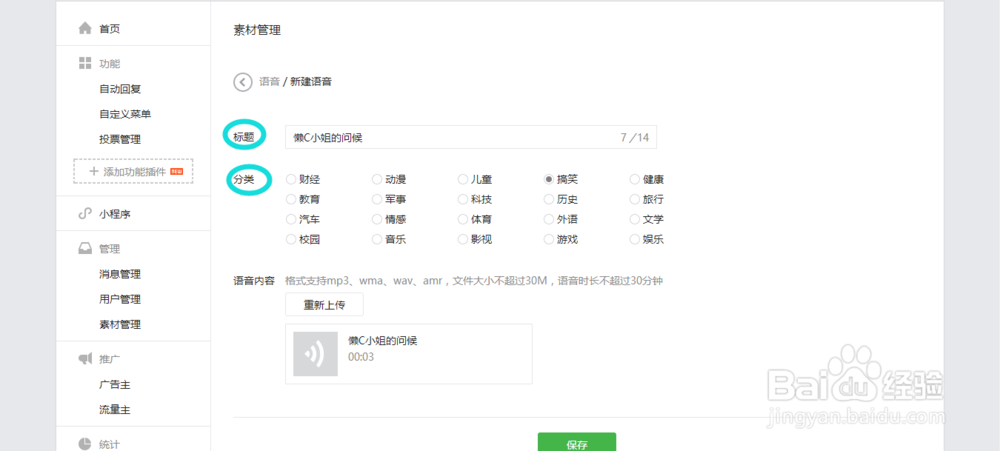Image resolution: width=1000 pixels, height=451 pixels.
Task: Select the 文学 category radio button
Action: 634,219
